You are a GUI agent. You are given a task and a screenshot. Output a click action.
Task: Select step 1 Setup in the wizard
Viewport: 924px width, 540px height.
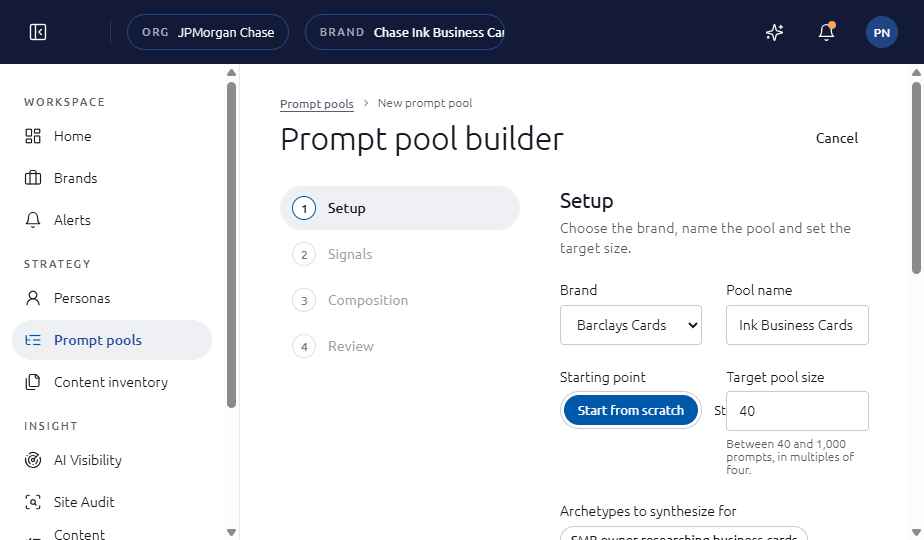click(400, 208)
